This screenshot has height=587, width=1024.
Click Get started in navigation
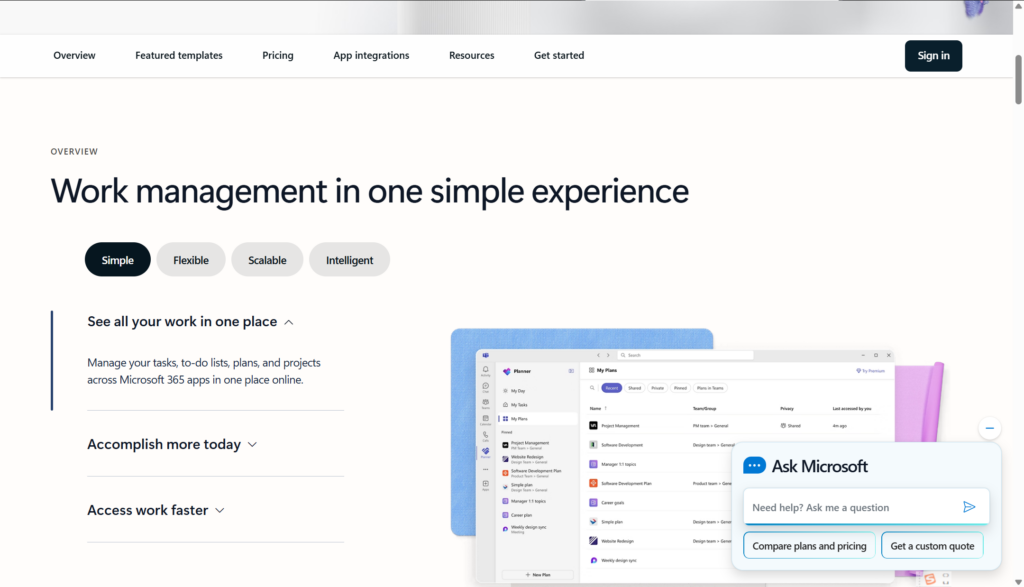559,56
